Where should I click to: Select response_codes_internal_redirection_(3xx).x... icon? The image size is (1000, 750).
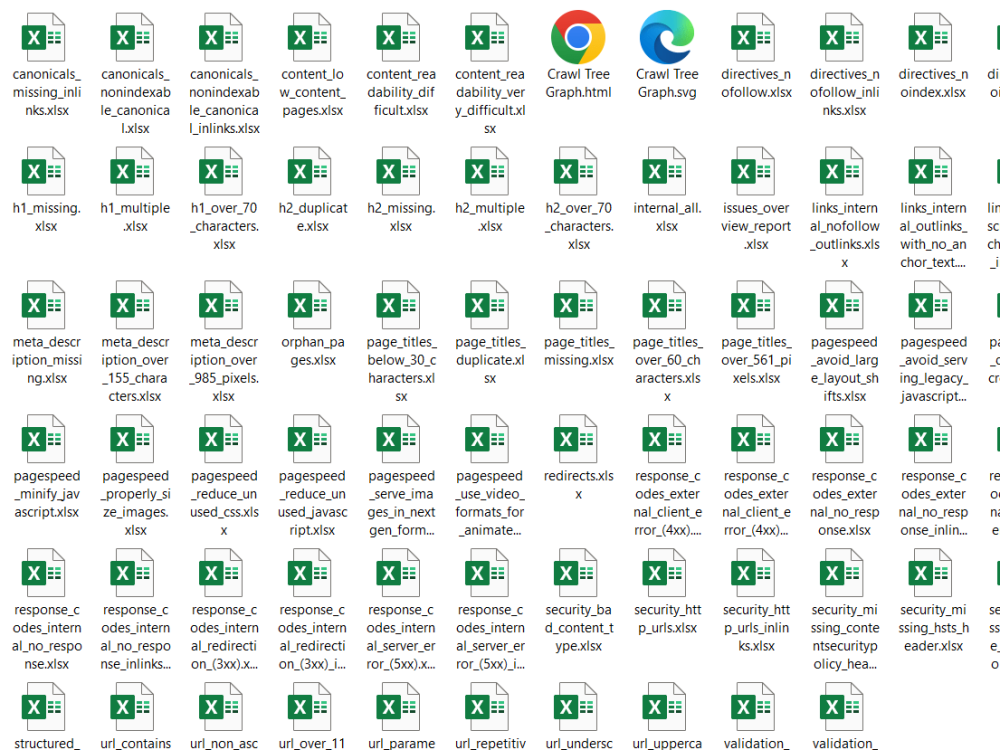[221, 573]
